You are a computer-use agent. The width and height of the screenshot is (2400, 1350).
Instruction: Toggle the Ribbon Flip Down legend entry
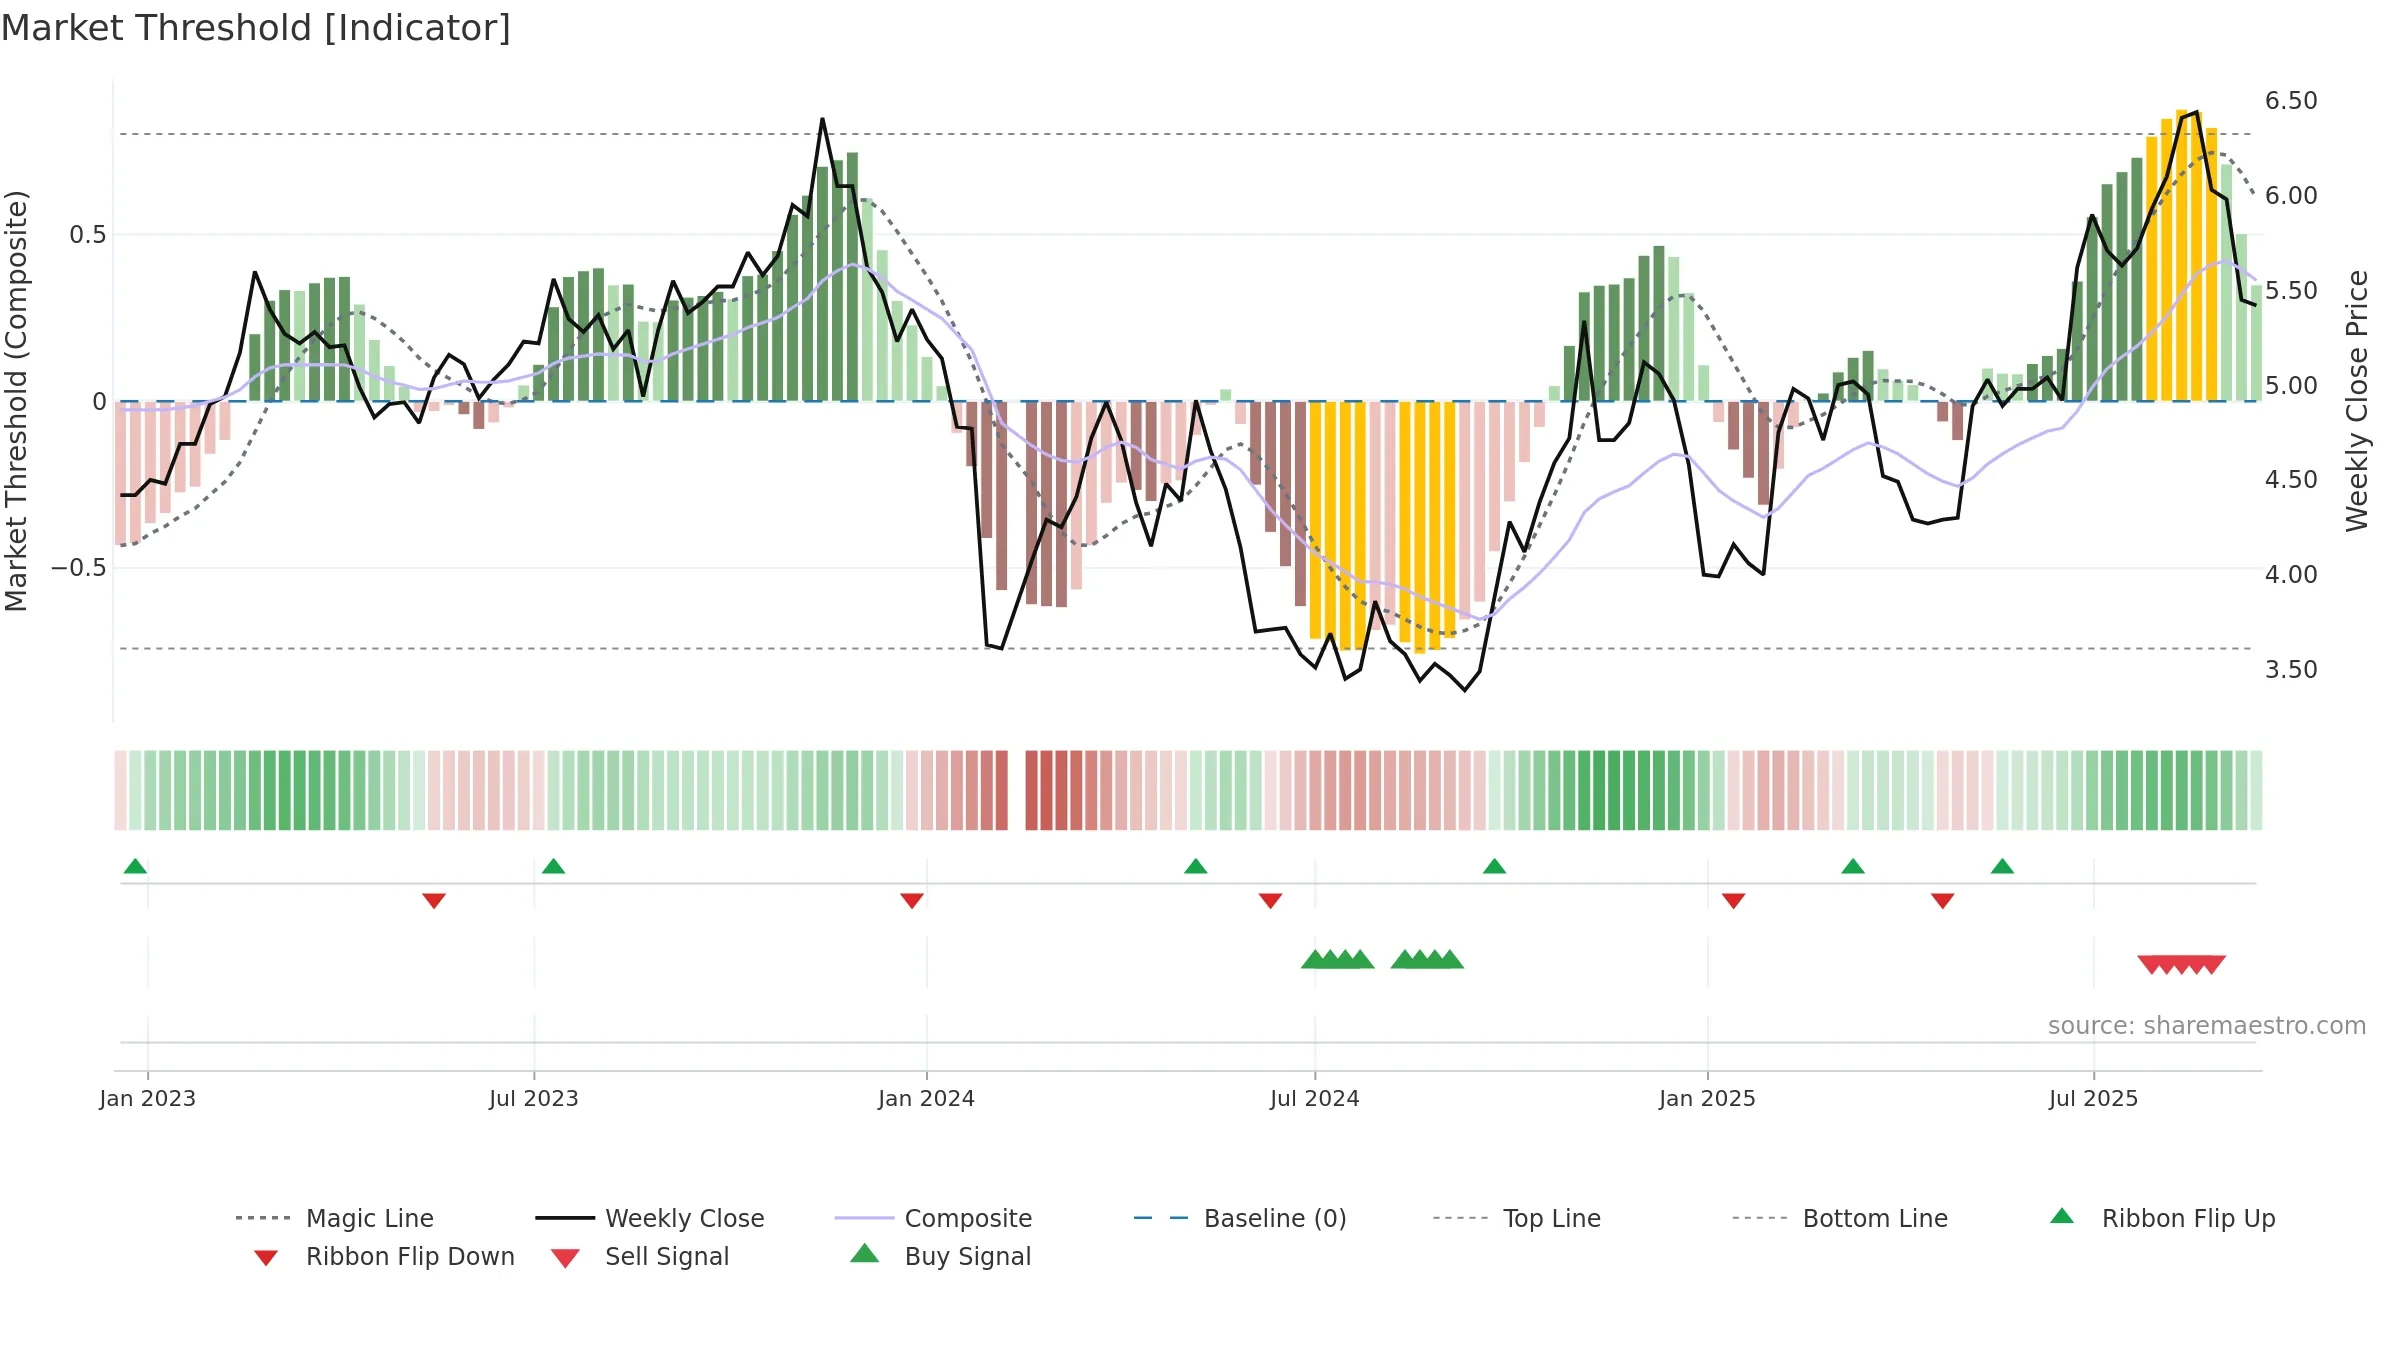[383, 1256]
